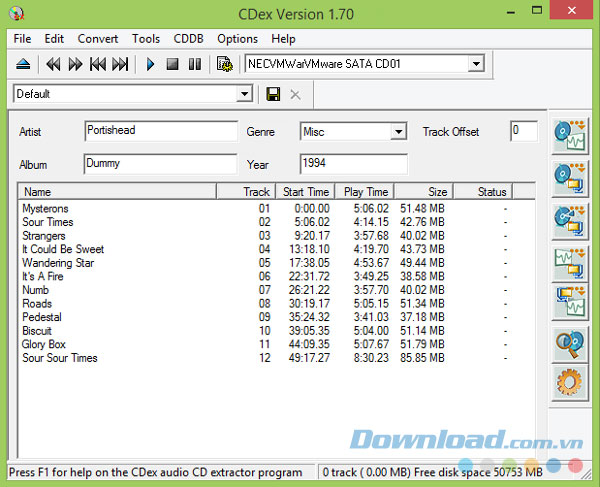Open the Convert menu
The height and width of the screenshot is (487, 600).
tap(97, 39)
